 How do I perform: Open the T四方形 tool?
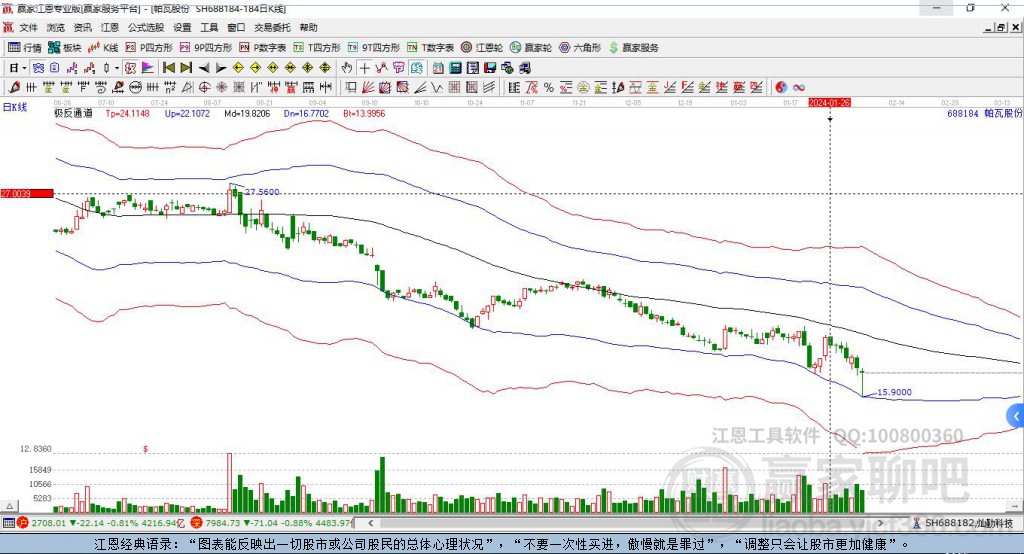(x=317, y=48)
